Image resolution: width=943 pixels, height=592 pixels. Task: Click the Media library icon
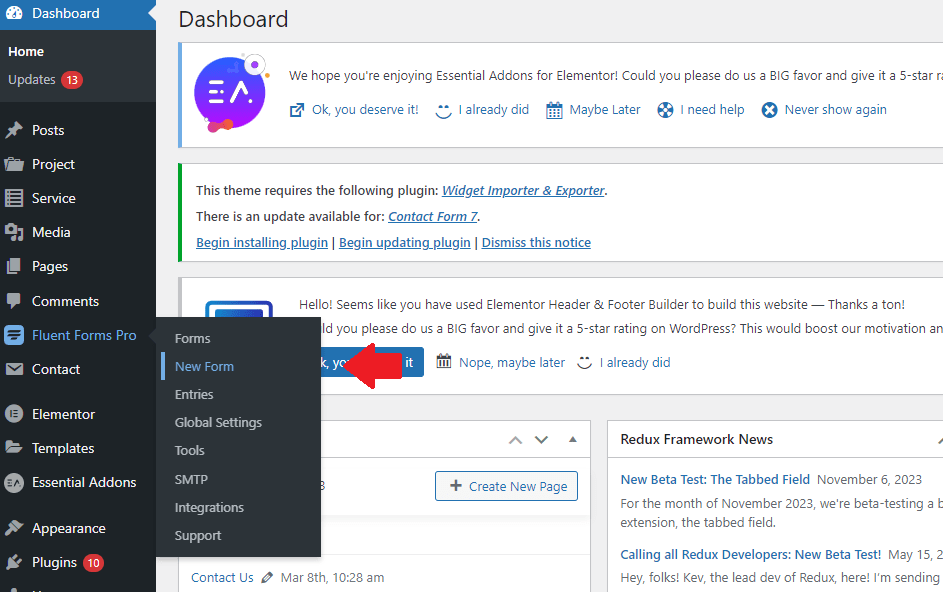(14, 232)
